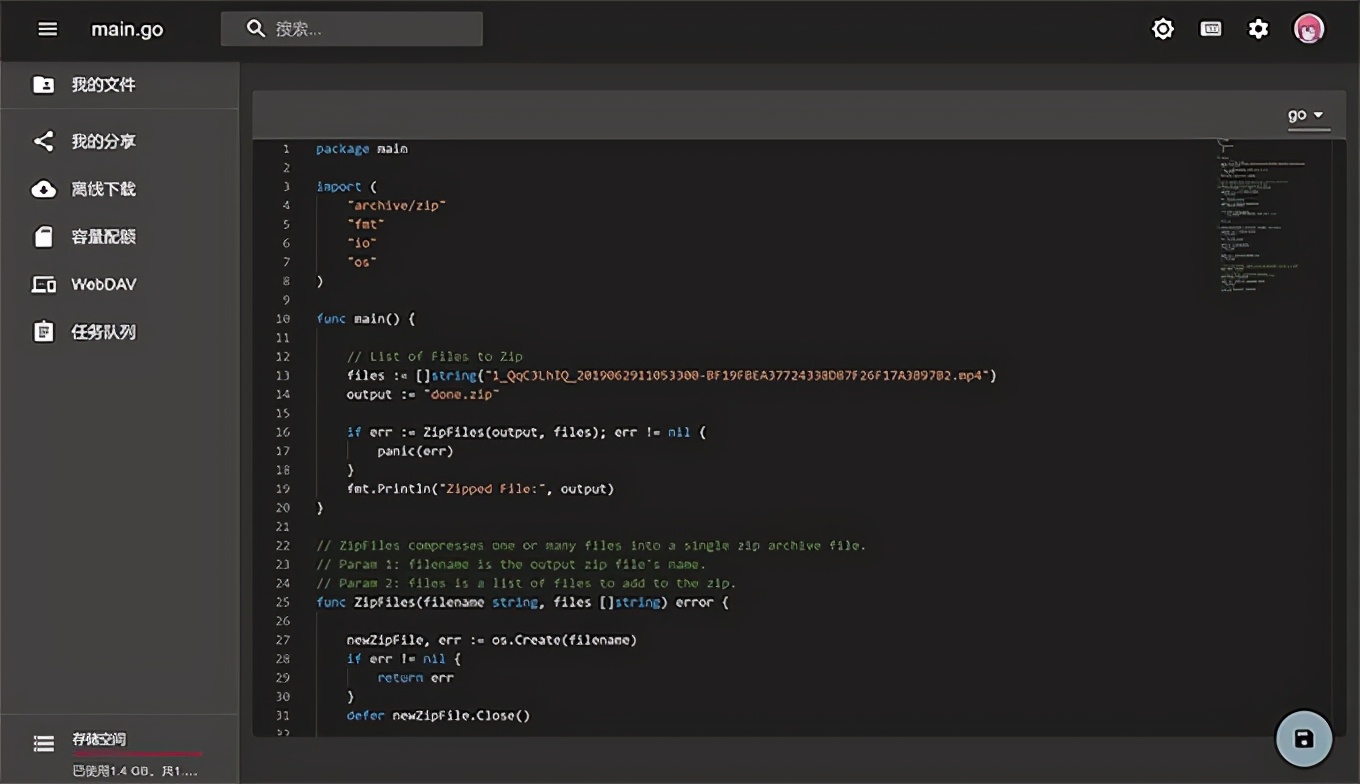This screenshot has width=1360, height=784.
Task: Click the clipboard icon for 任务队列
Action: (43, 332)
